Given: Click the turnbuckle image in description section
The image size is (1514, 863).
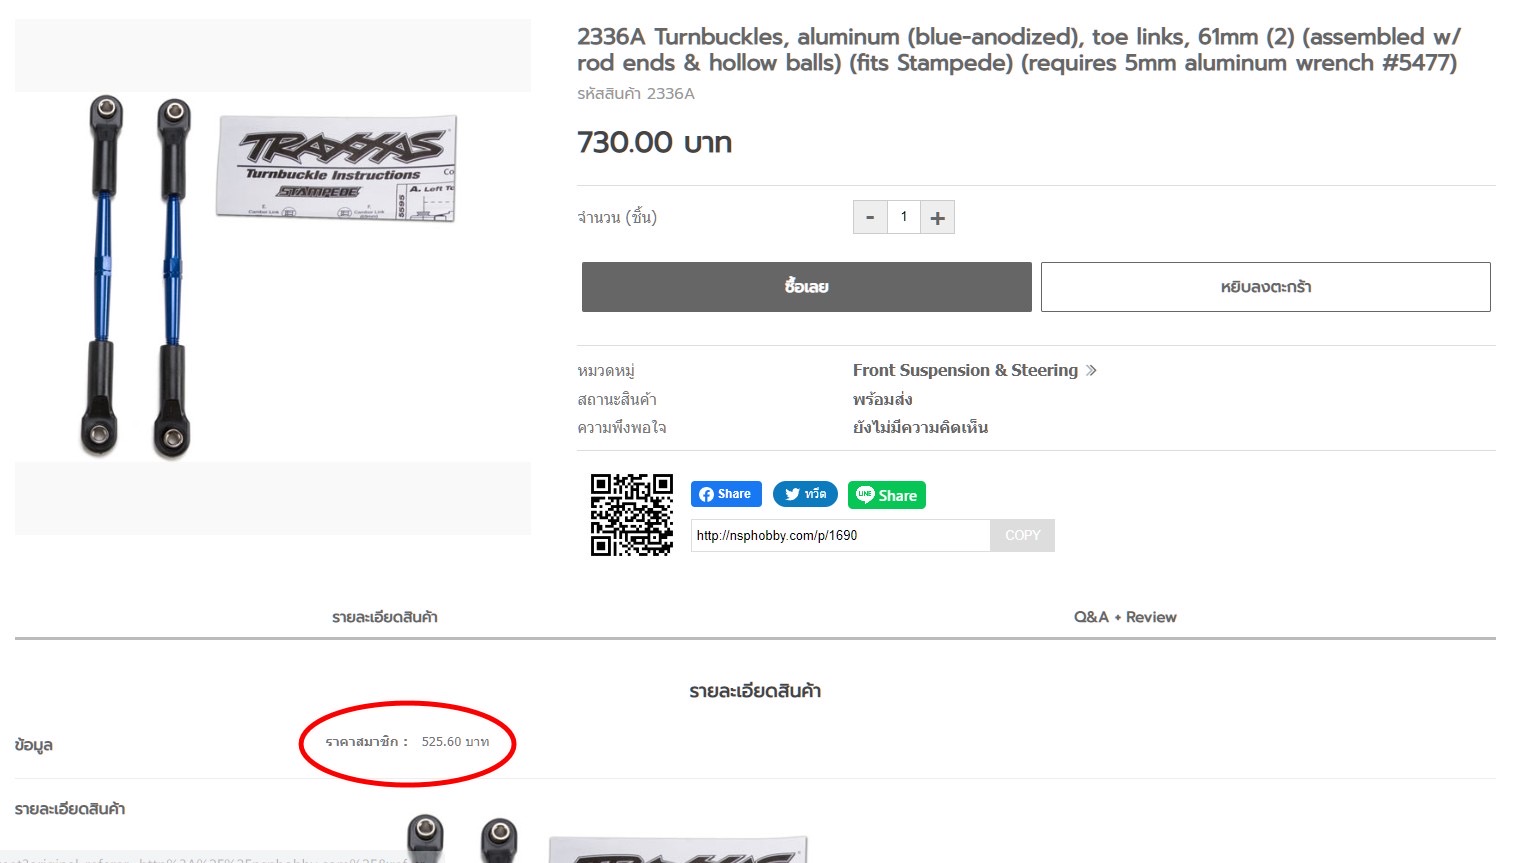Looking at the screenshot, I should click(606, 838).
